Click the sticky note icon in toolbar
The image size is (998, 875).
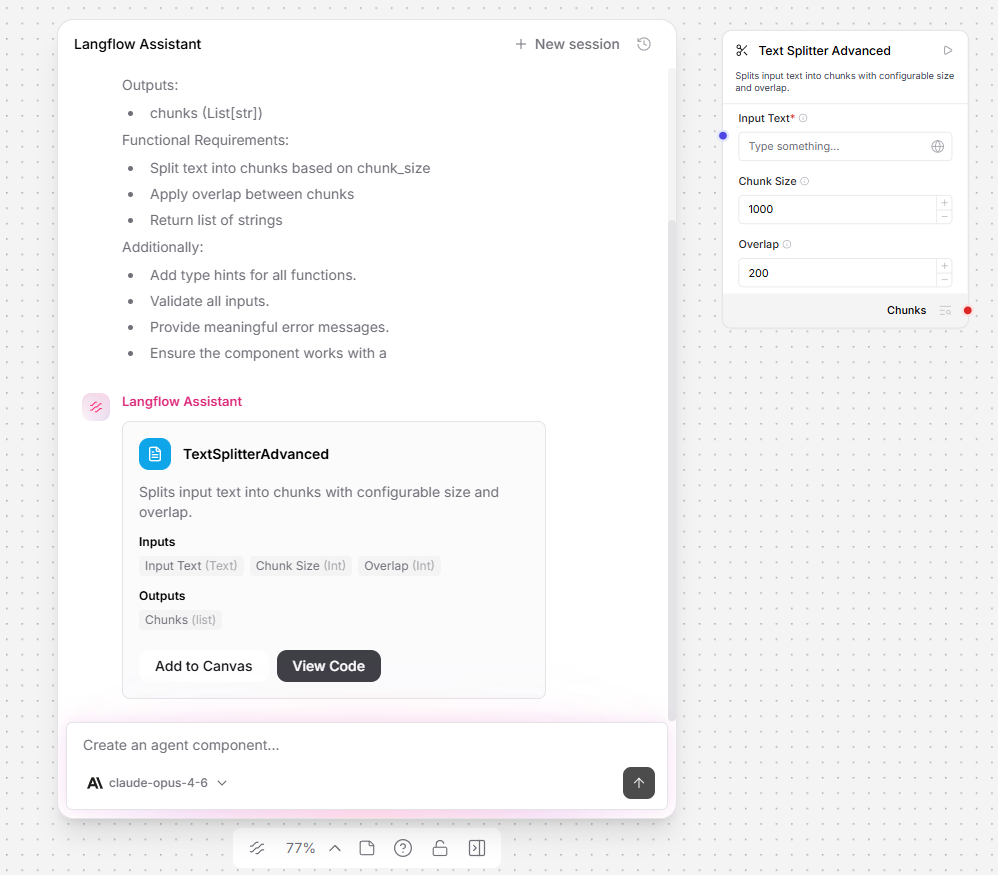click(367, 848)
